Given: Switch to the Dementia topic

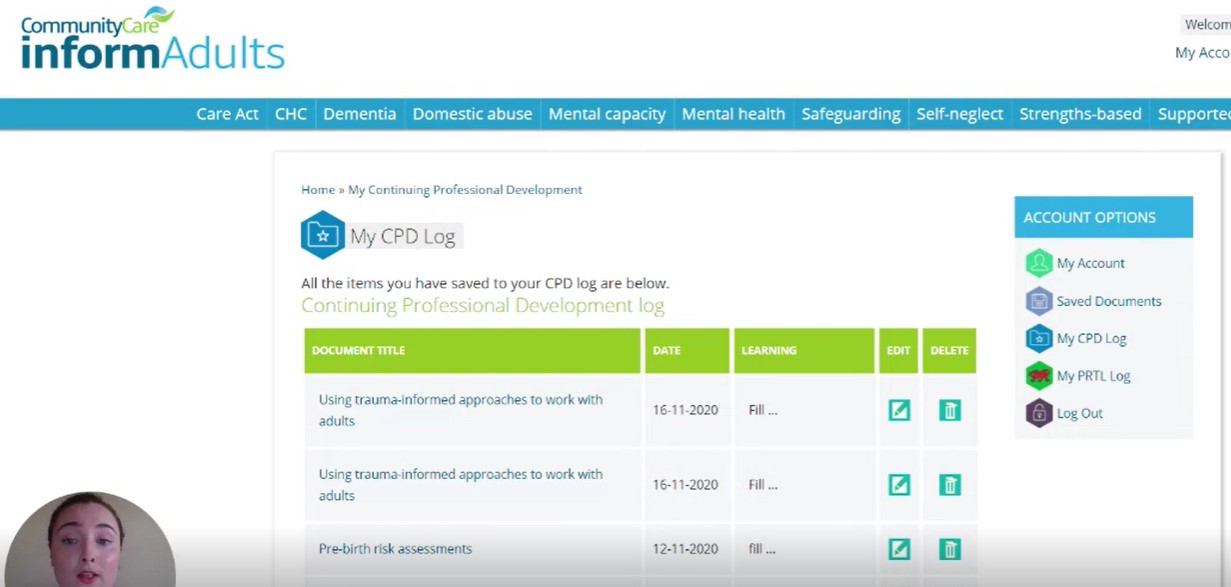Looking at the screenshot, I should pyautogui.click(x=360, y=114).
